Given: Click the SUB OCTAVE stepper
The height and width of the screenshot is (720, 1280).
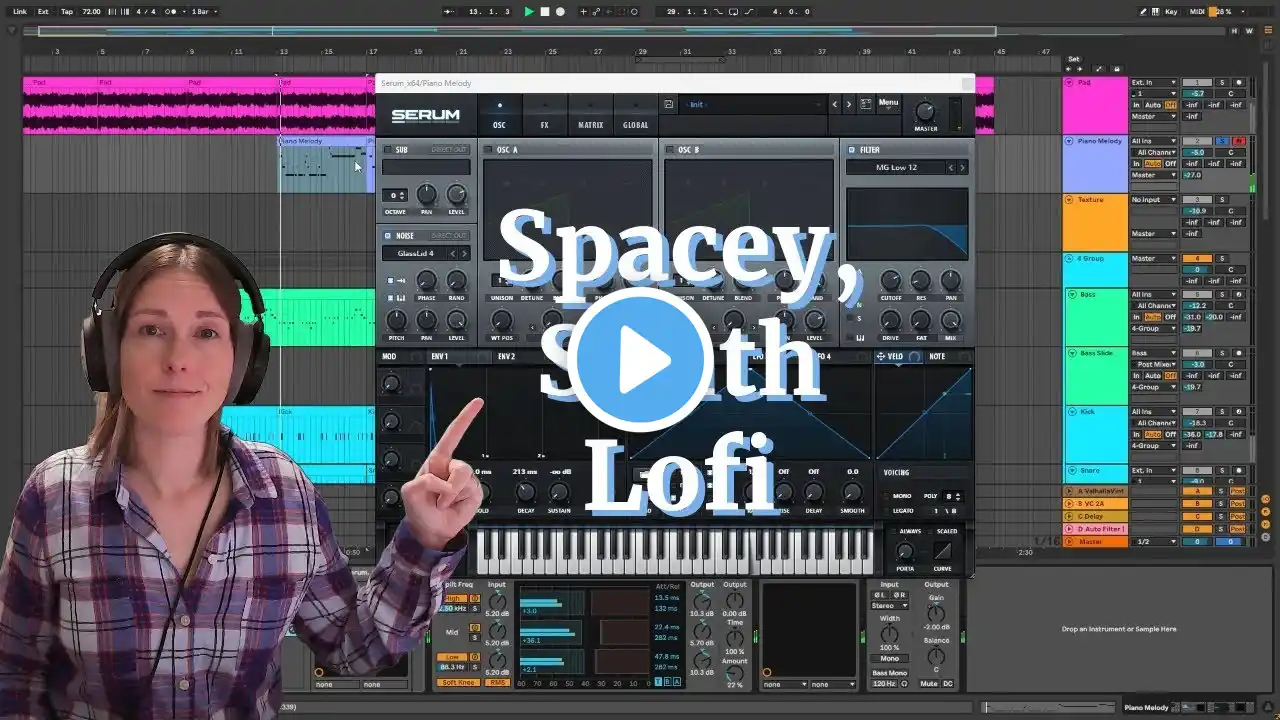Looking at the screenshot, I should coord(396,195).
